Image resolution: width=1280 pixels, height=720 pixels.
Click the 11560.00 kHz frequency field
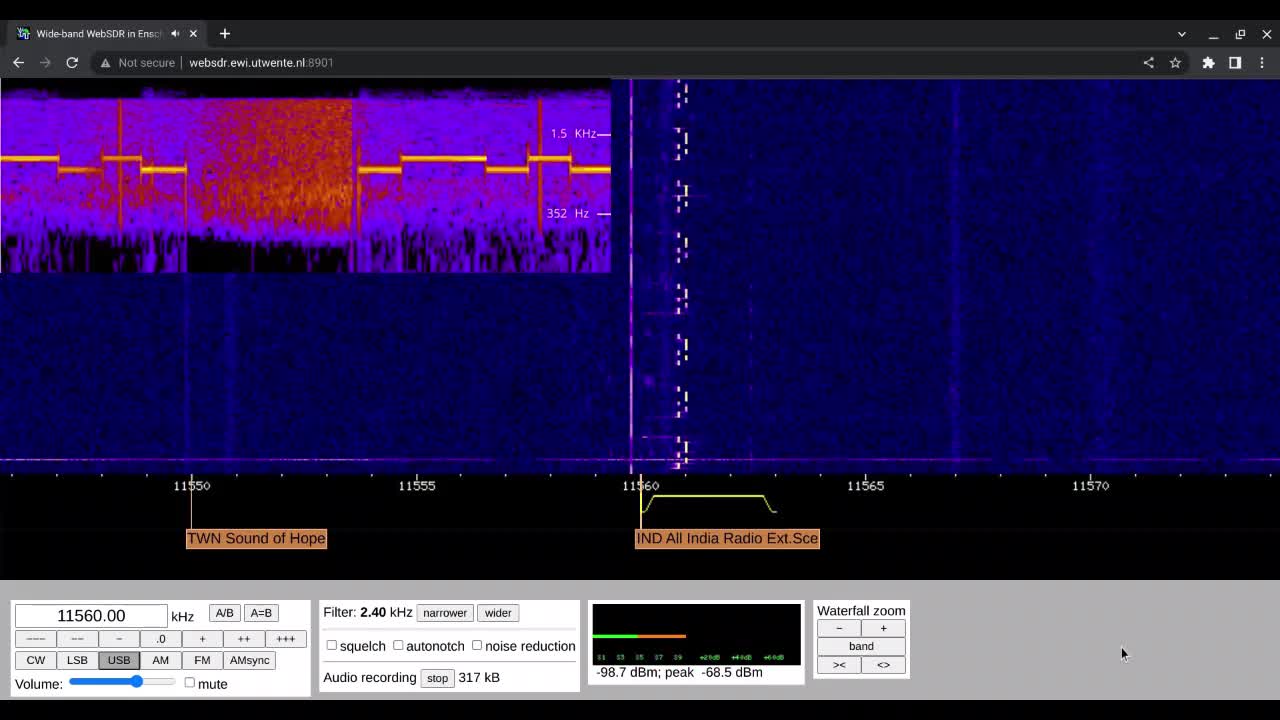pos(91,616)
